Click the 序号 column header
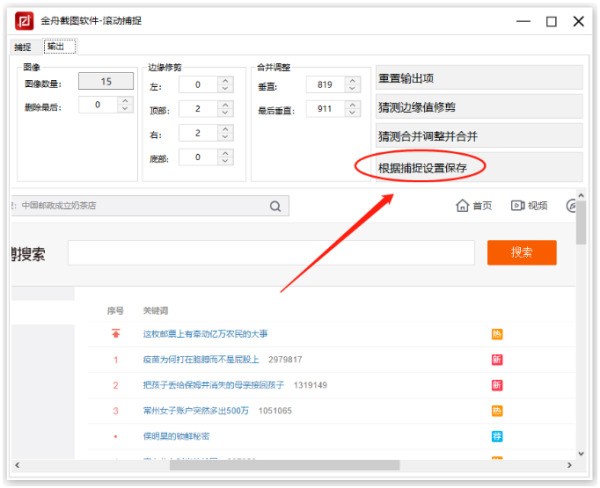600x488 pixels. [115, 310]
